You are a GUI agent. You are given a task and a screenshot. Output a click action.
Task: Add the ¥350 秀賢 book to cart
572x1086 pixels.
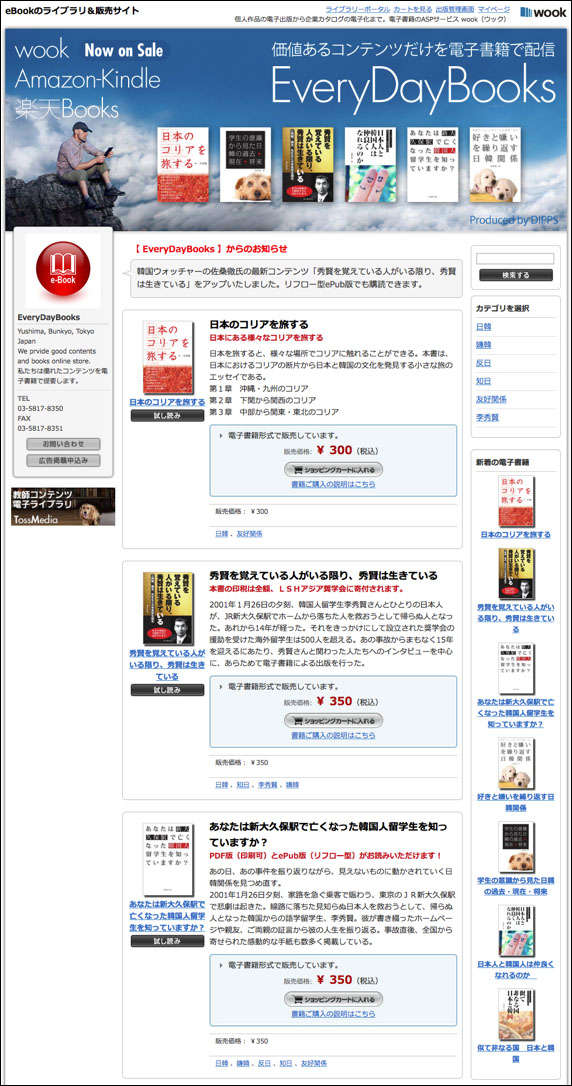[x=333, y=720]
